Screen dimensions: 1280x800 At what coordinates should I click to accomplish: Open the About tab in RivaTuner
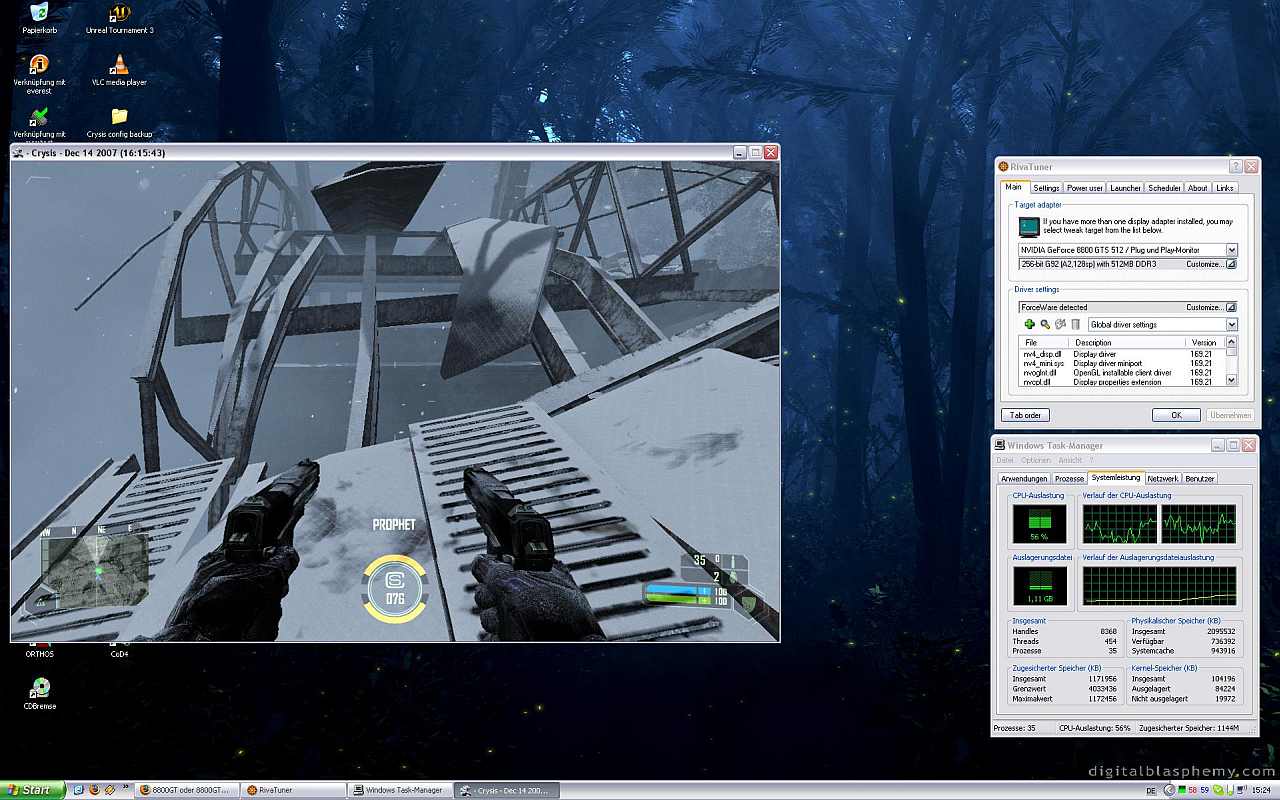click(1198, 188)
